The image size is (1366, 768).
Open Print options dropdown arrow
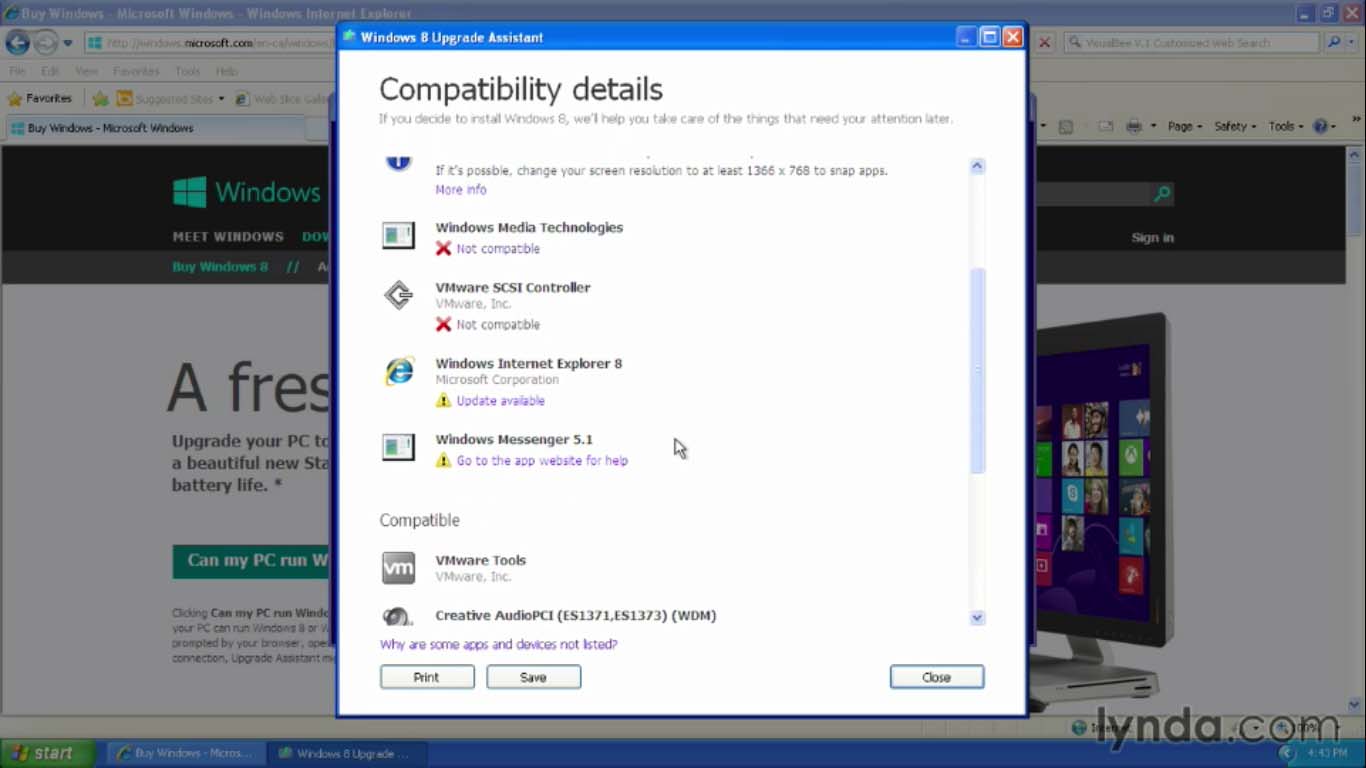point(1152,127)
